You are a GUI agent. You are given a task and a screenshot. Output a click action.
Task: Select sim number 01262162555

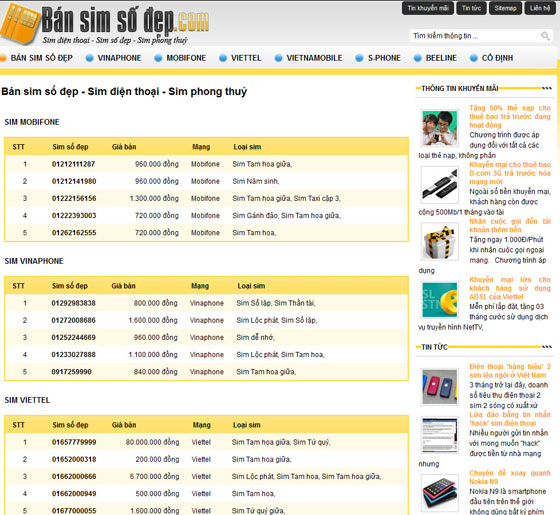[x=74, y=232]
